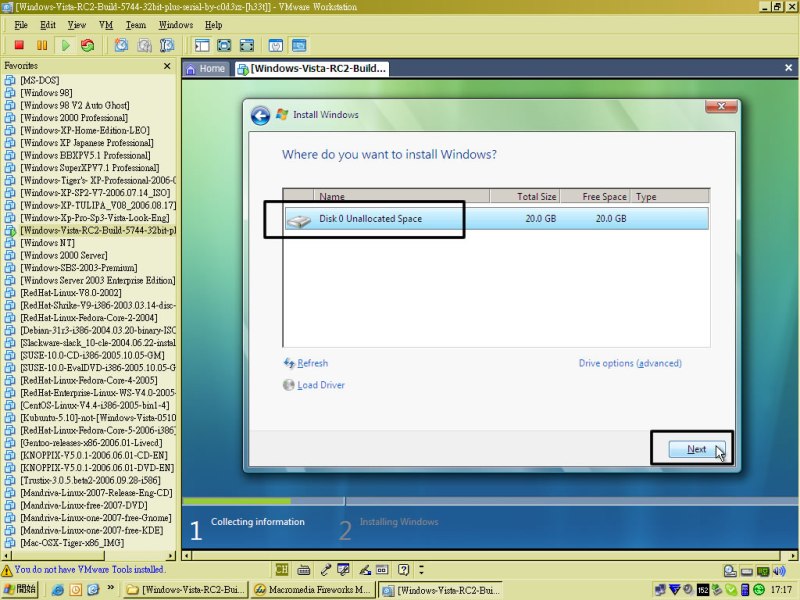Click the Next button in the installer
800x600 pixels.
tap(696, 449)
